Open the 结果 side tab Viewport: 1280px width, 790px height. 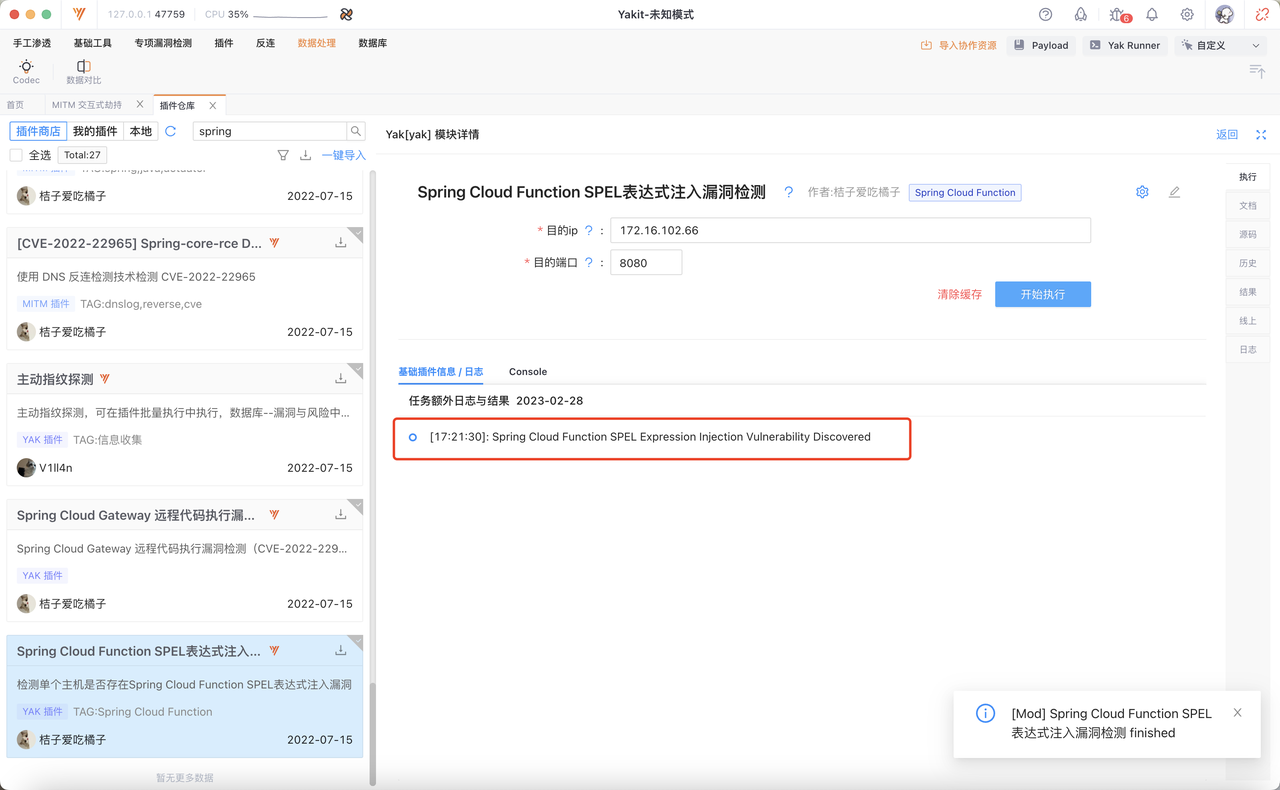1248,292
